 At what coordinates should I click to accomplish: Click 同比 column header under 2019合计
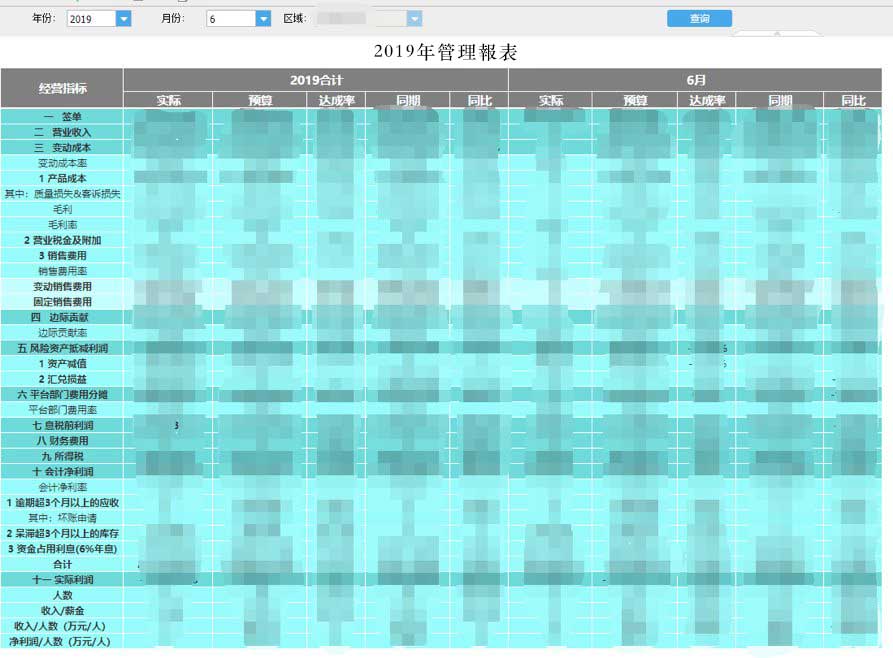tap(479, 100)
